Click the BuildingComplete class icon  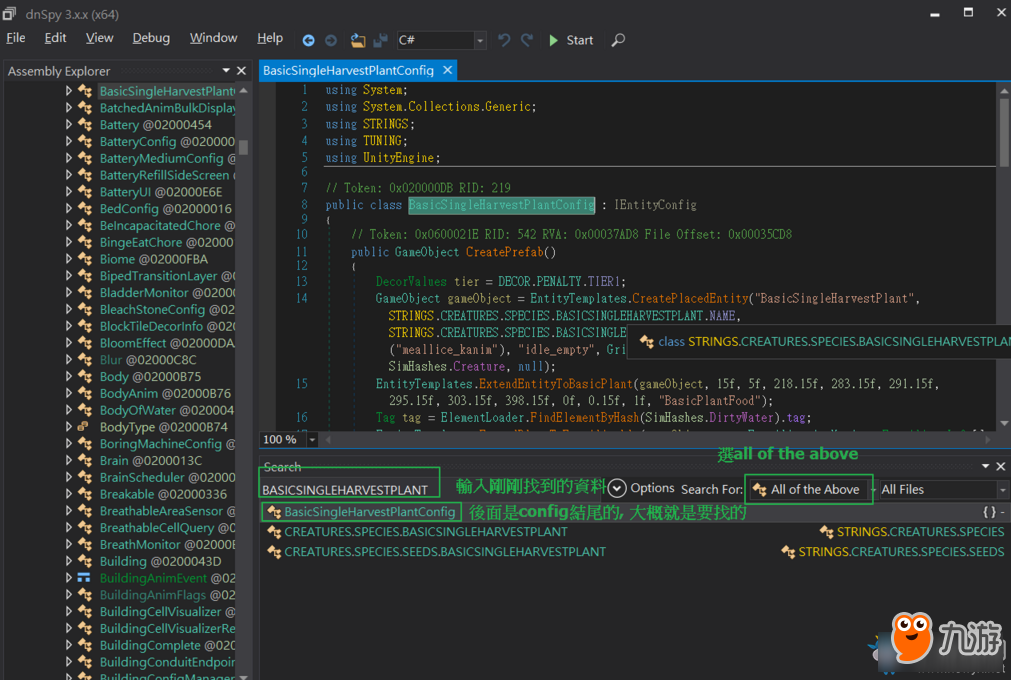(x=84, y=645)
